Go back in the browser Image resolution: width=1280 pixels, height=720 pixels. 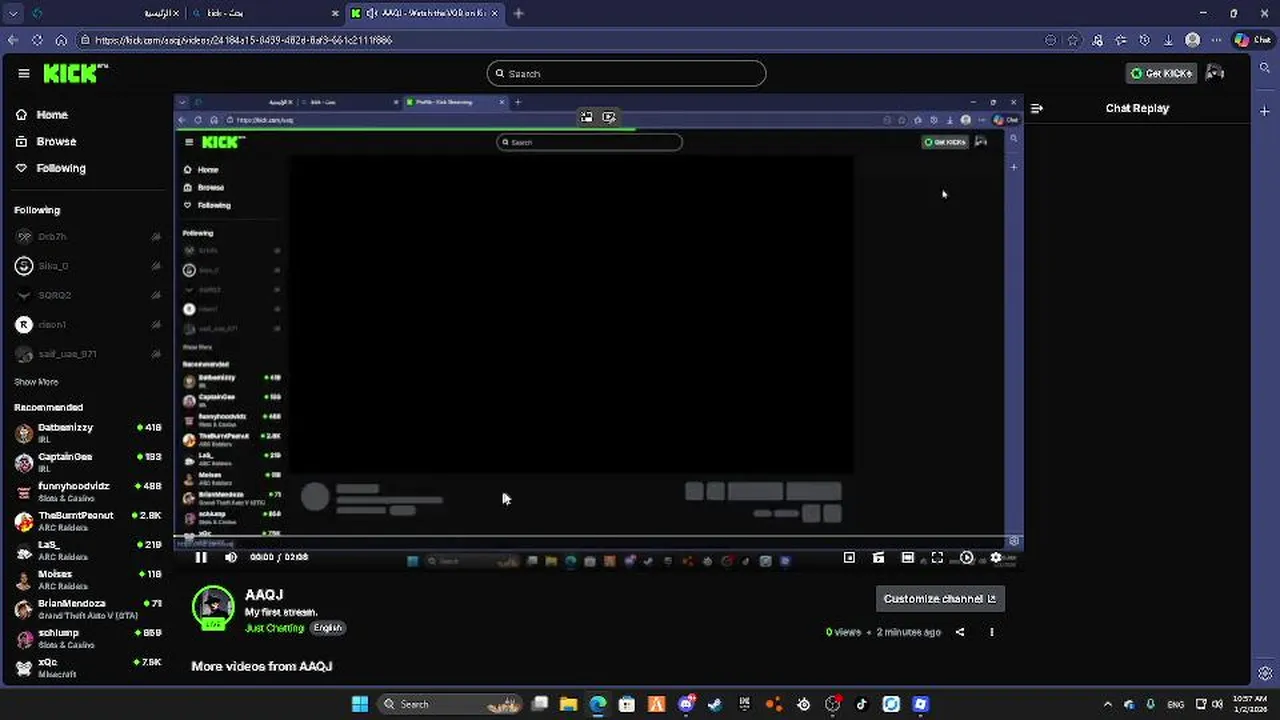(x=13, y=40)
